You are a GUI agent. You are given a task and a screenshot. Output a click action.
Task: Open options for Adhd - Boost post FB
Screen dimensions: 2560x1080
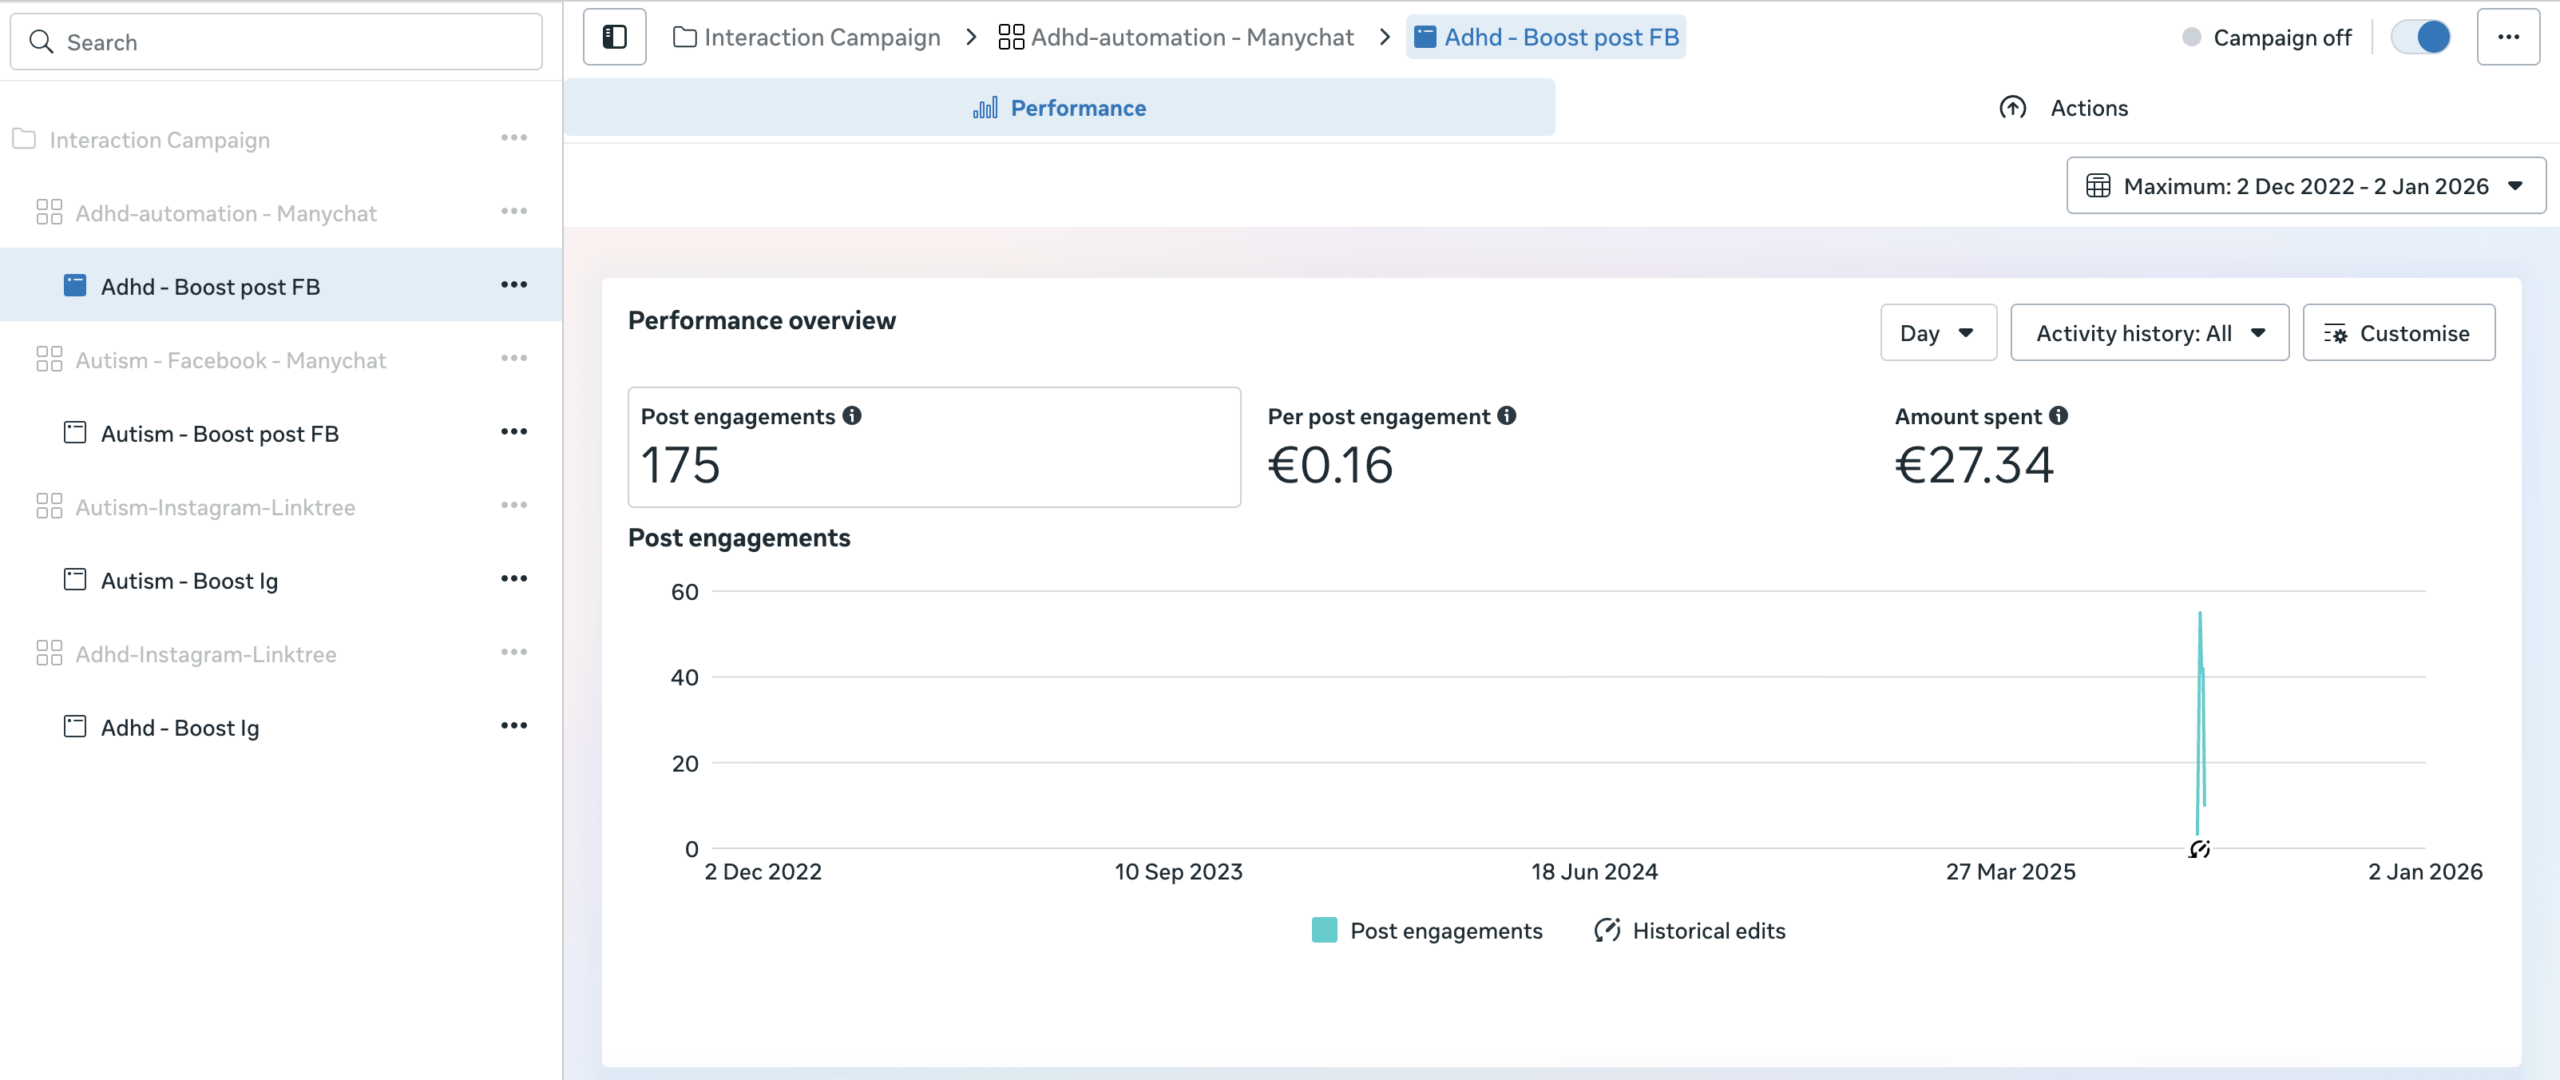tap(514, 285)
